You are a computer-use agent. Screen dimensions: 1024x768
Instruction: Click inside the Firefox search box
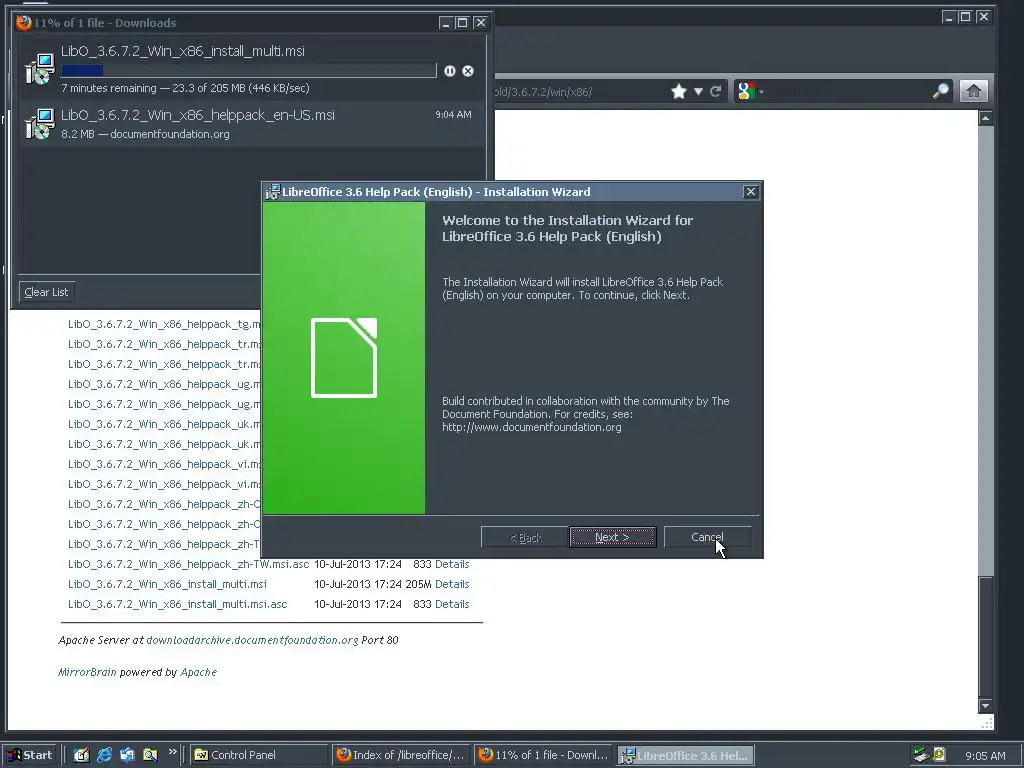pos(847,91)
